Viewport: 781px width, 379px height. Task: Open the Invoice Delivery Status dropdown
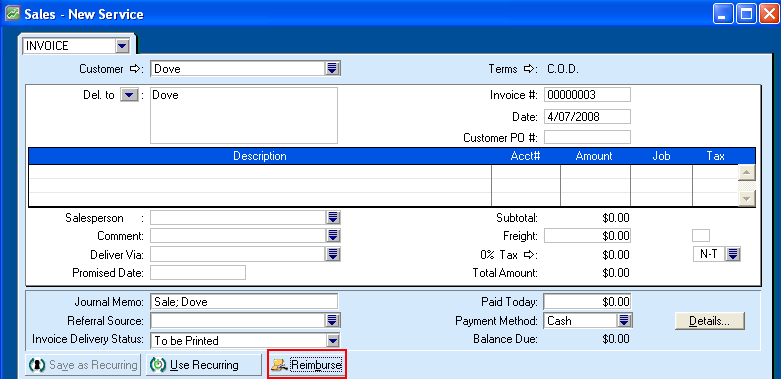point(332,341)
